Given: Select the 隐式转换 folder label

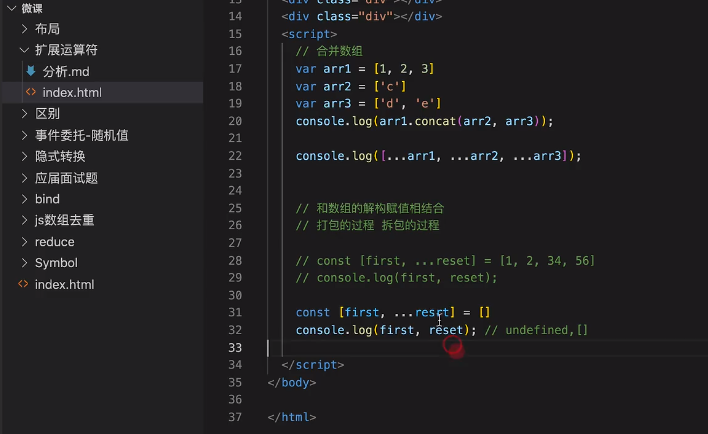Looking at the screenshot, I should click(60, 156).
